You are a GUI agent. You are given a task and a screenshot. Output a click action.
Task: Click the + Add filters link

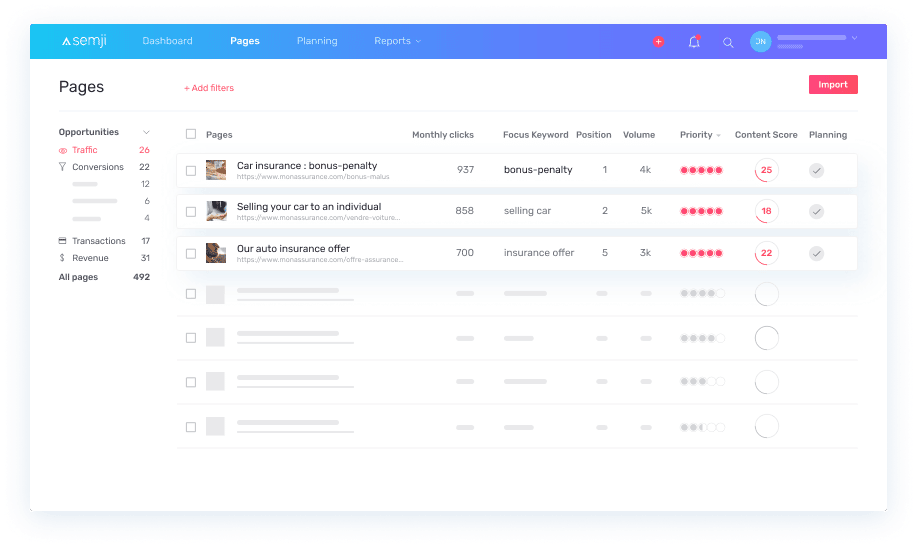point(209,88)
